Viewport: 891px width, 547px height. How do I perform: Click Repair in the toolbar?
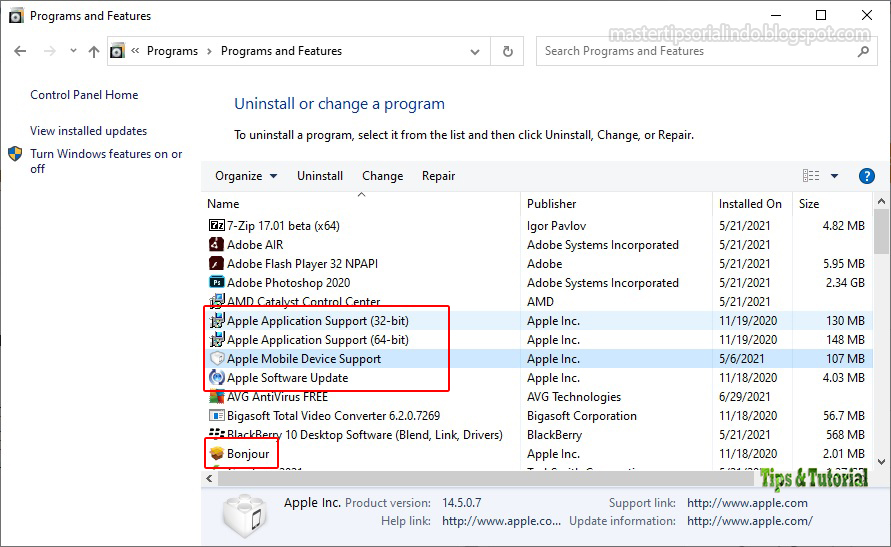point(438,176)
